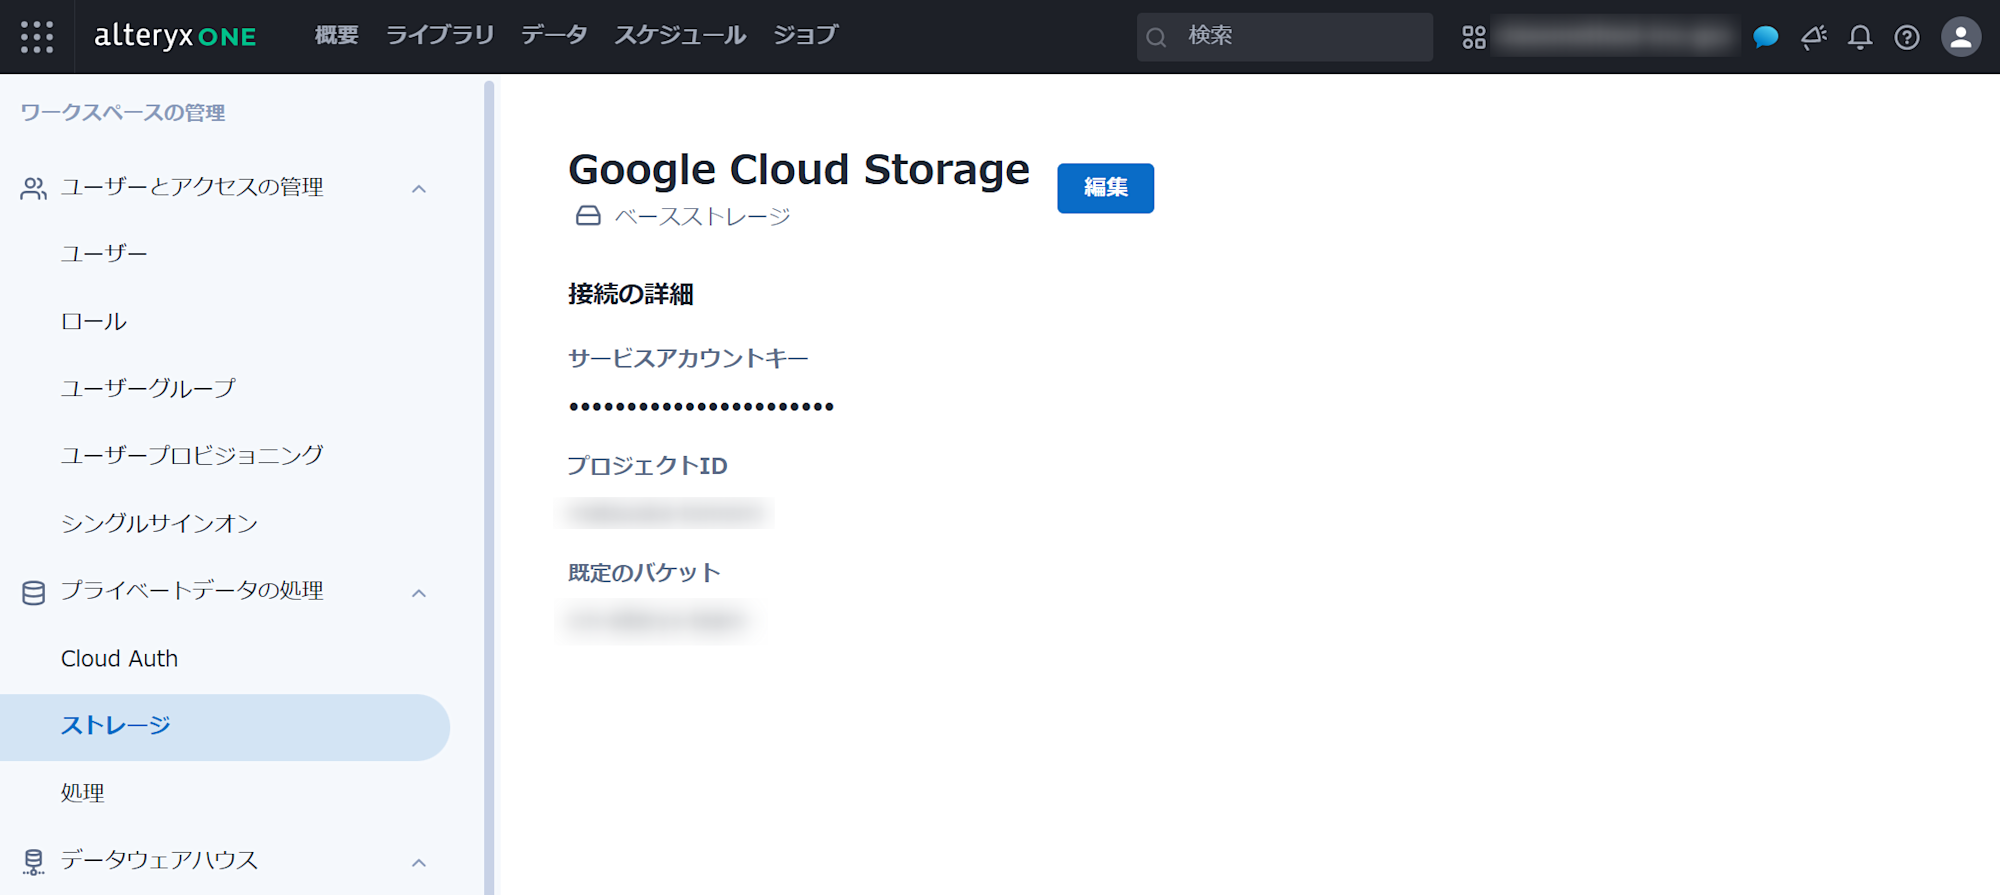This screenshot has height=895, width=2000.
Task: Go to the スケジュール tab
Action: point(680,35)
